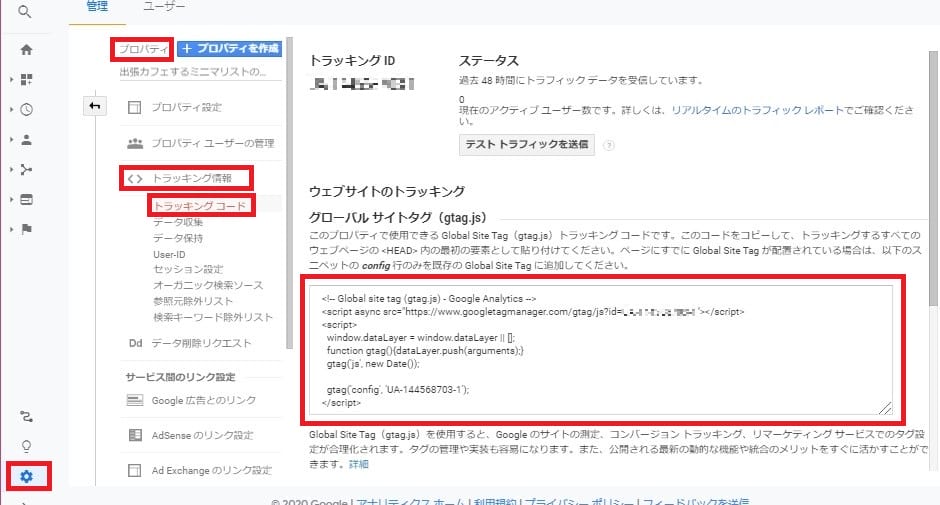Image resolution: width=940 pixels, height=505 pixels.
Task: Click テスト トラフィックを送信 button
Action: (527, 145)
